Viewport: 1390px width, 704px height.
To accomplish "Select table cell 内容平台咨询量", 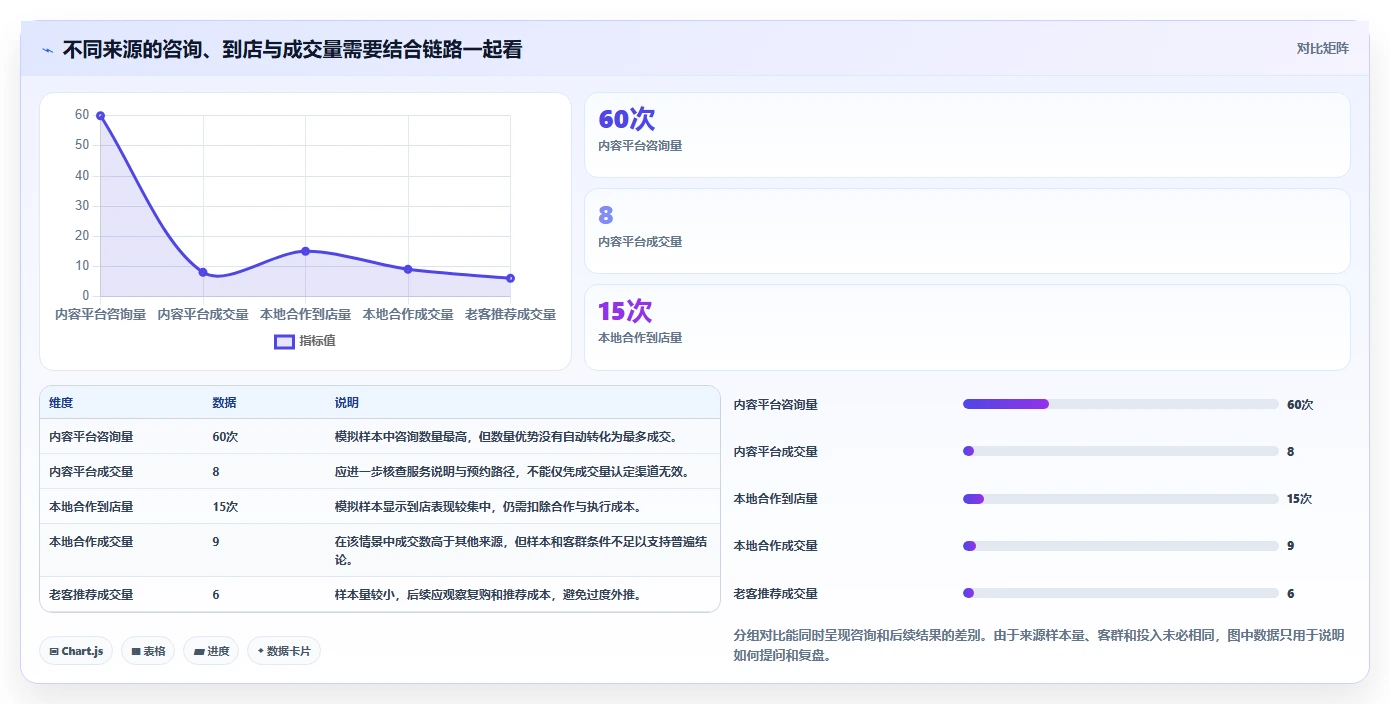I will tap(91, 437).
